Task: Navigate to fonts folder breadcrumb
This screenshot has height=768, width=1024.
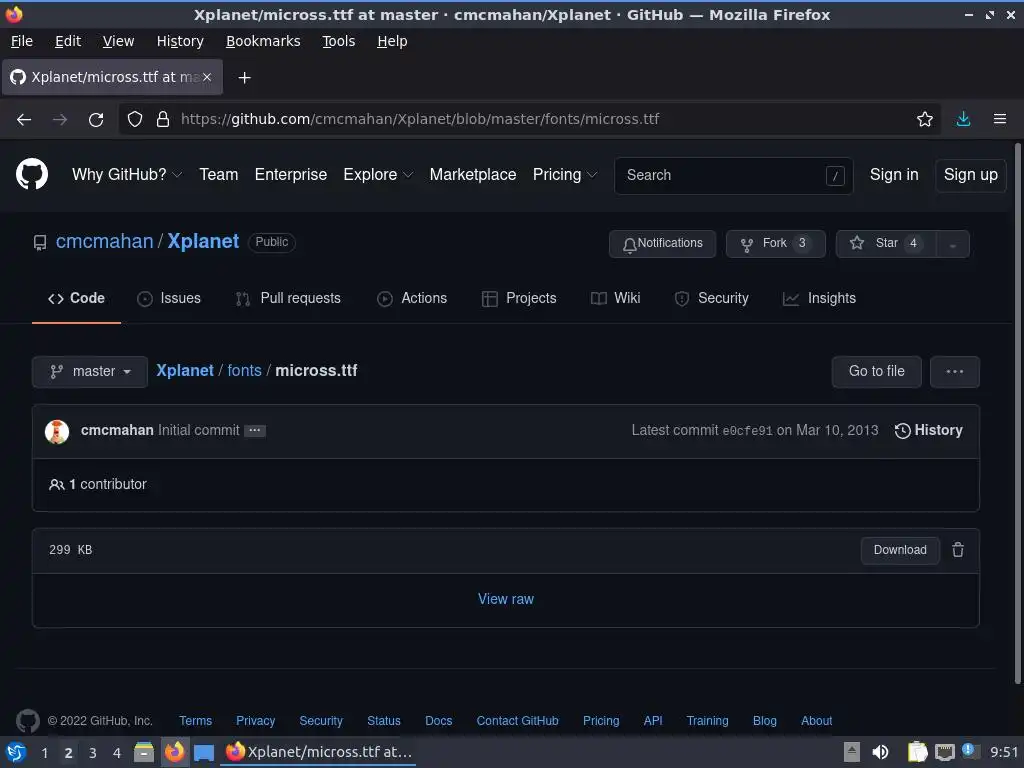Action: [x=244, y=370]
